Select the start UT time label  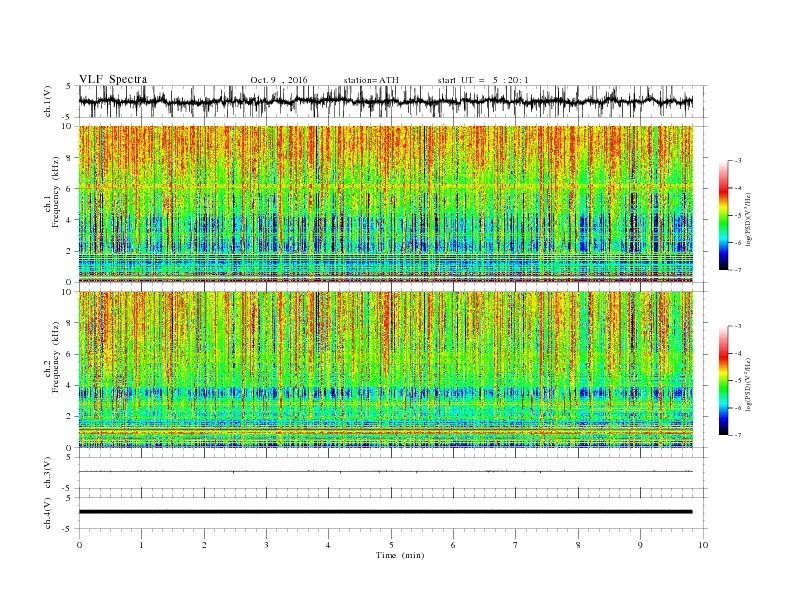click(x=483, y=80)
